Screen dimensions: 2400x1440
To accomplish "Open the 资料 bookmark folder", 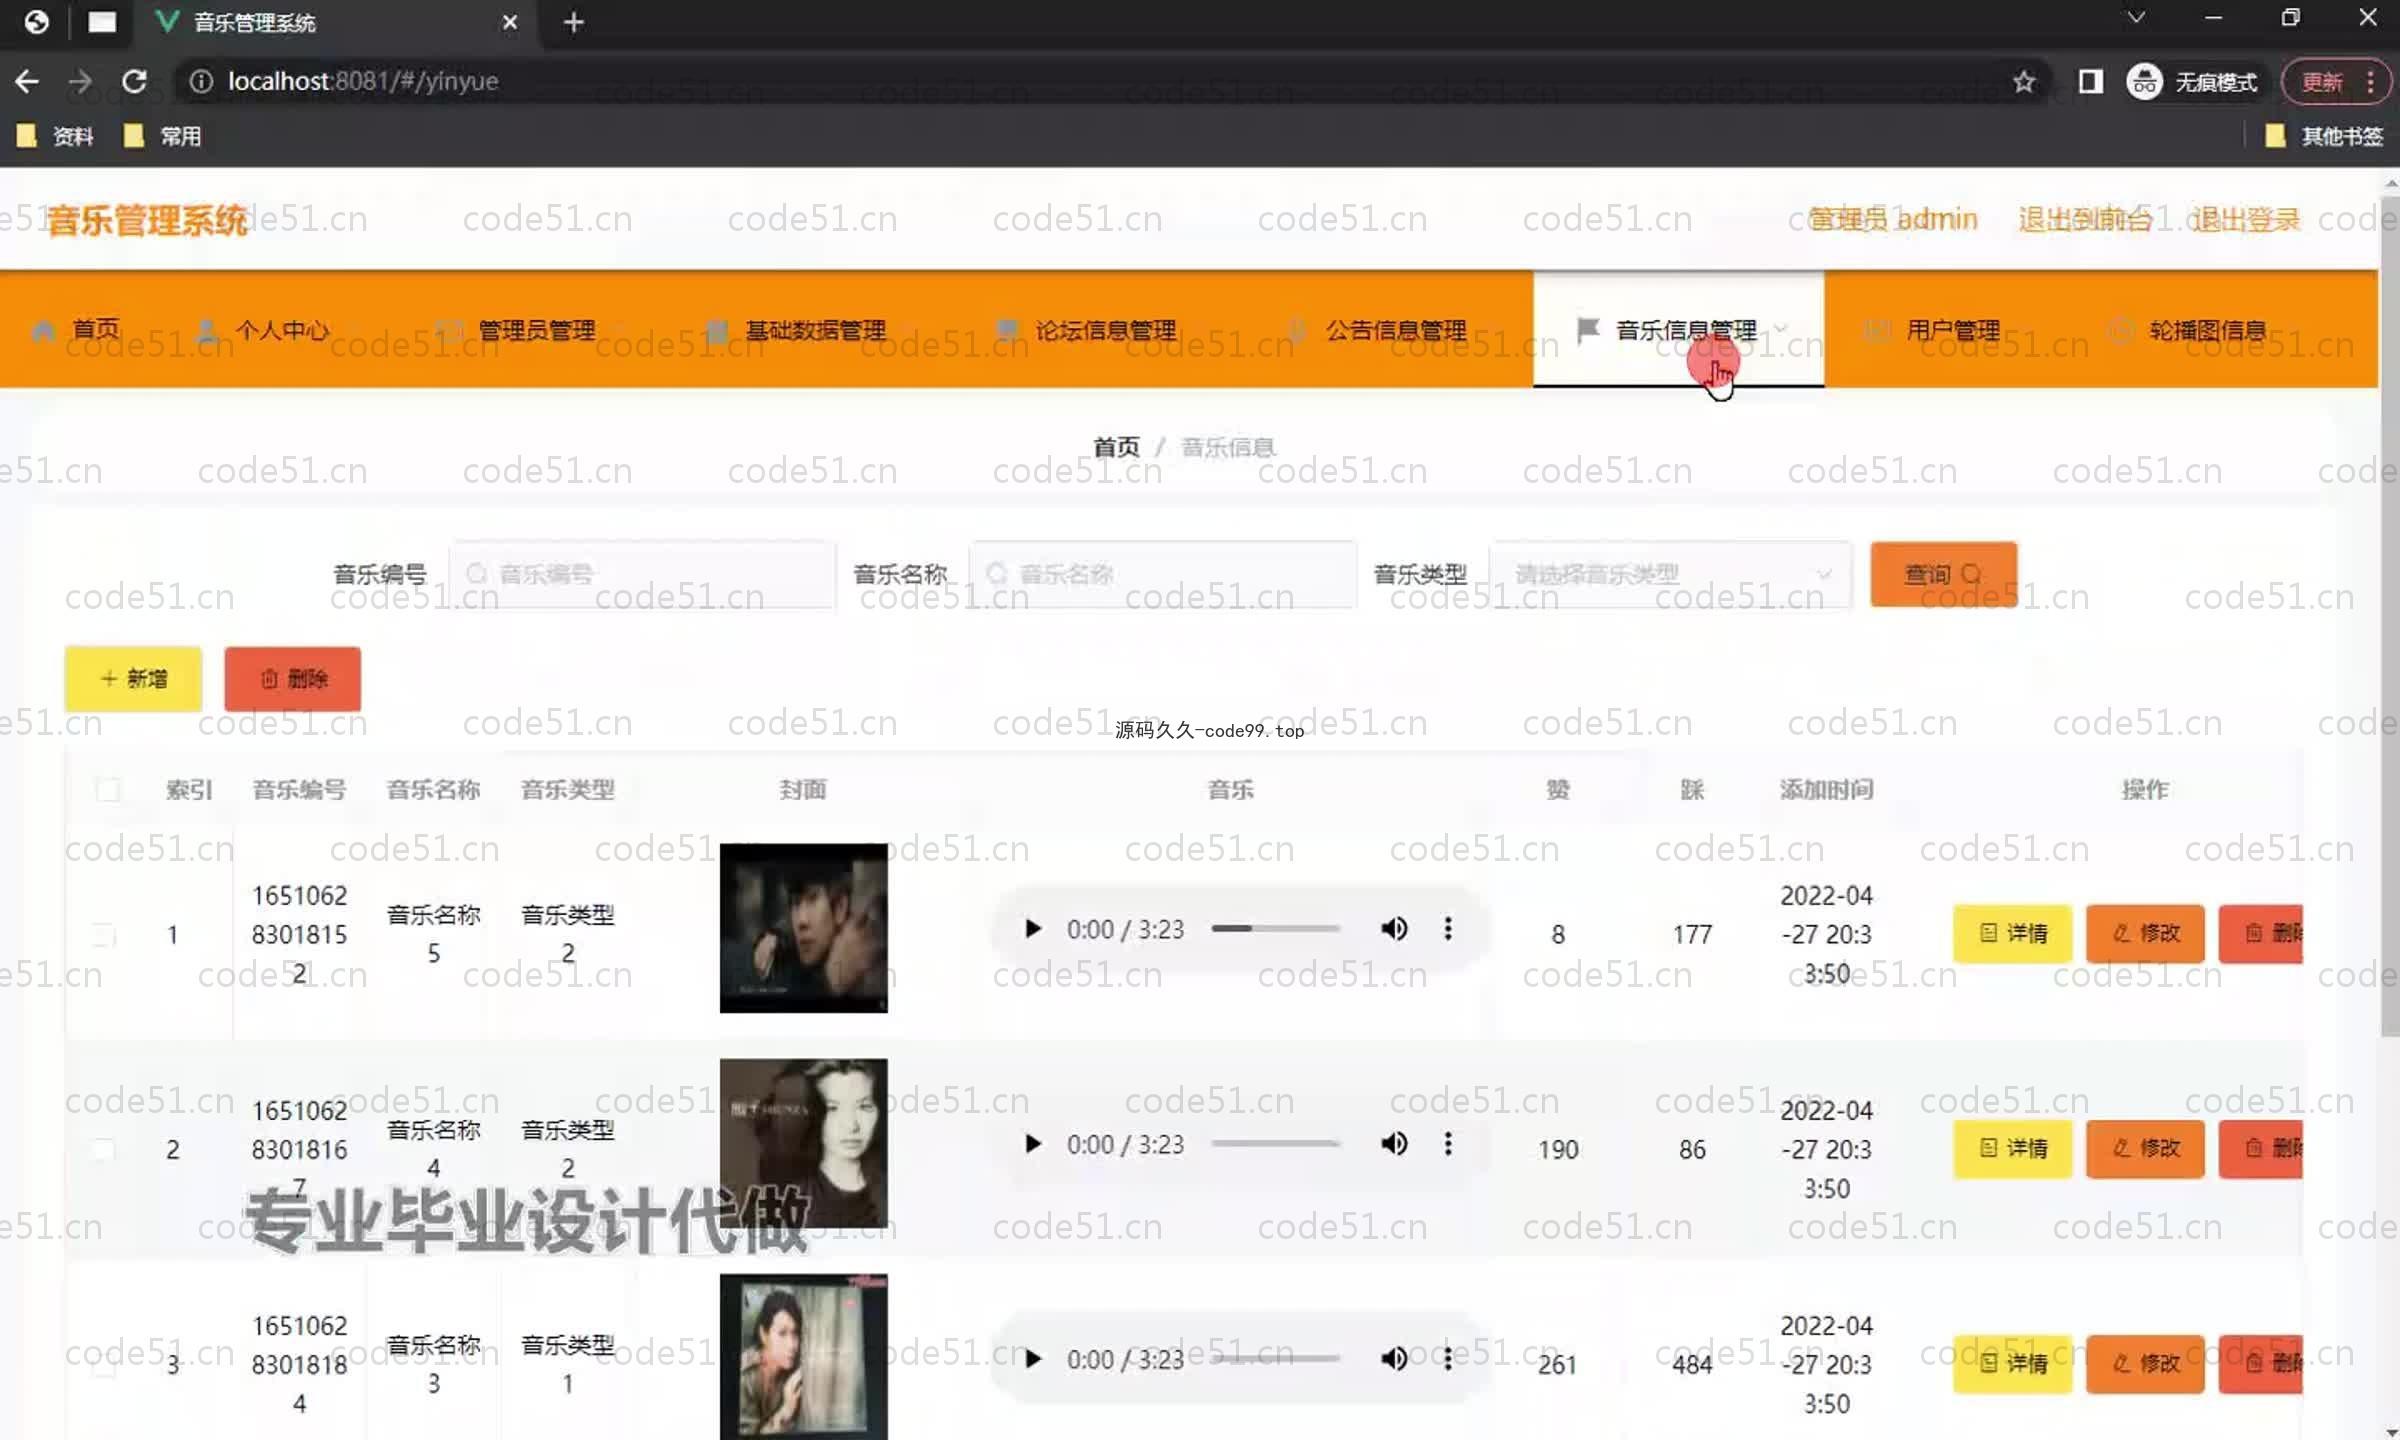I will pos(56,136).
